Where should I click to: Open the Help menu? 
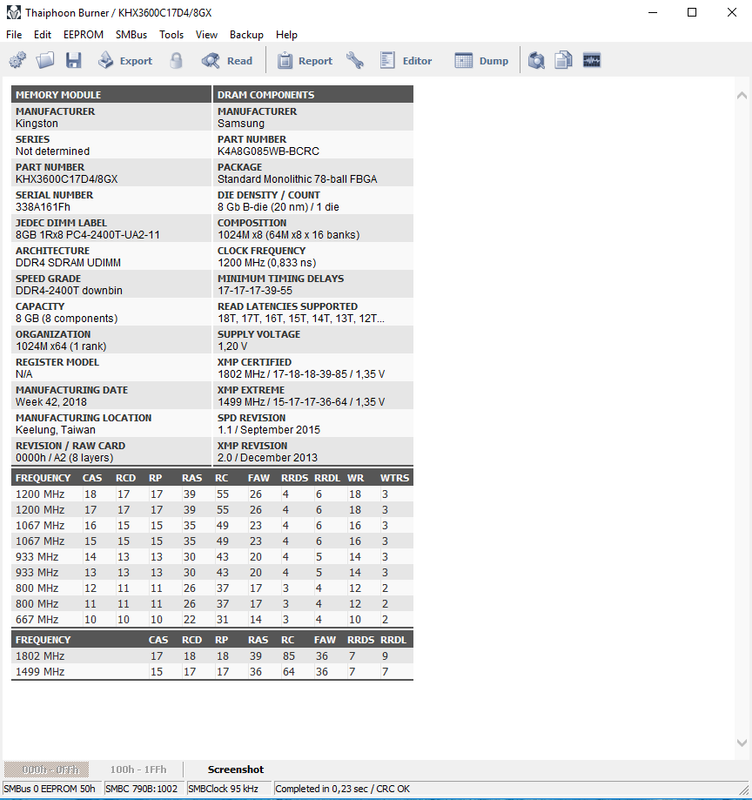tap(286, 35)
